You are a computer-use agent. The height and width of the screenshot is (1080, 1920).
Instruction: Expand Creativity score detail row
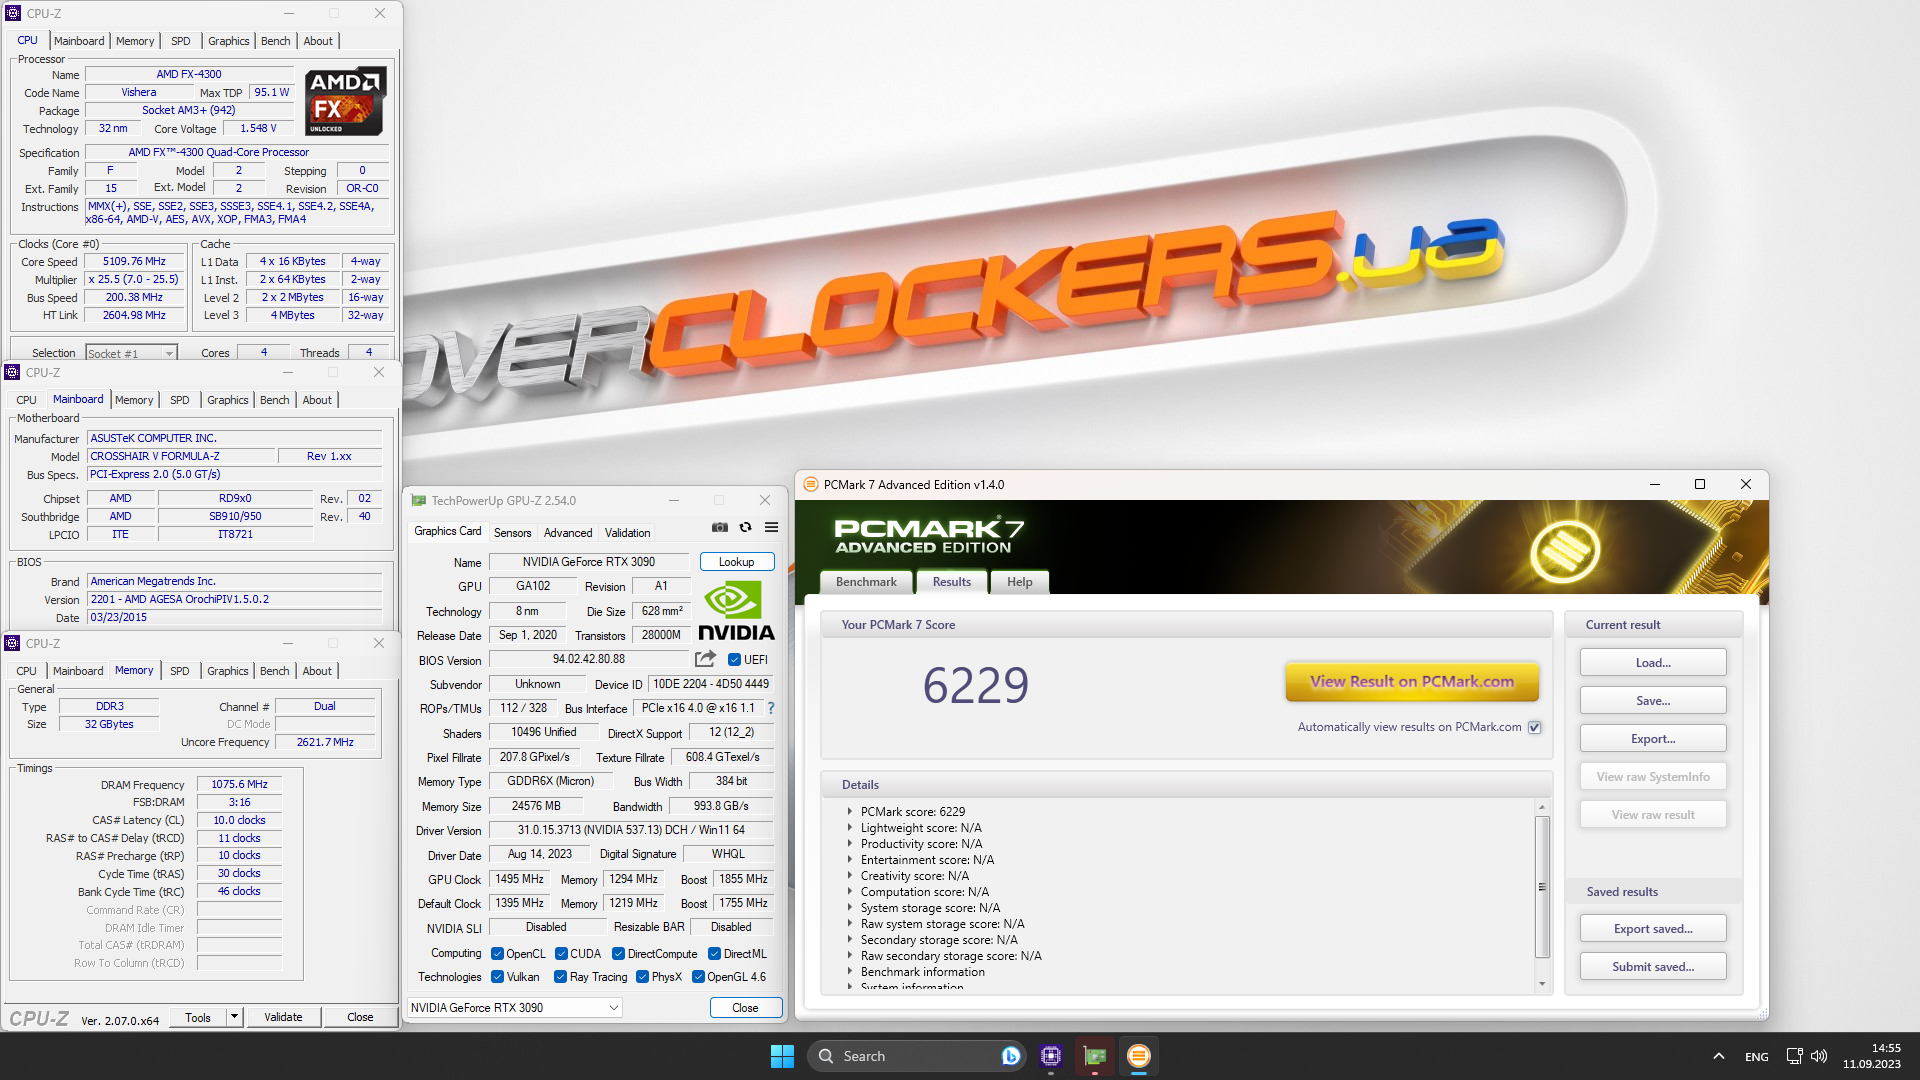(849, 876)
